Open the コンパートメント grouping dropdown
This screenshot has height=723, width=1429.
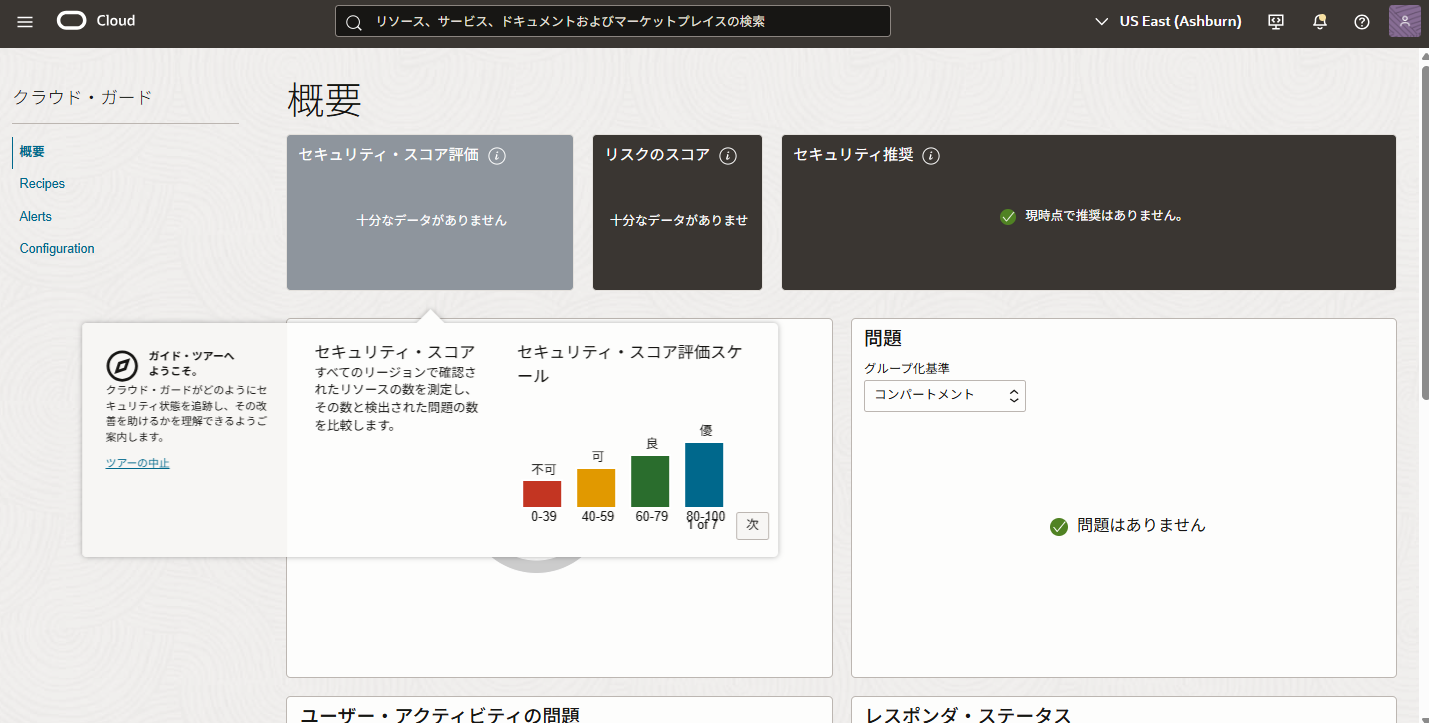coord(944,395)
